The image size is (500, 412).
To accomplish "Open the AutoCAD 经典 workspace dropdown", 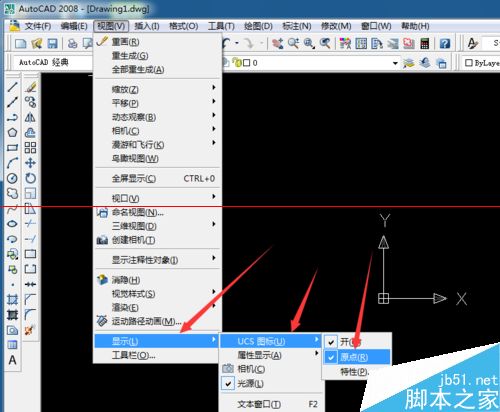I will (53, 62).
